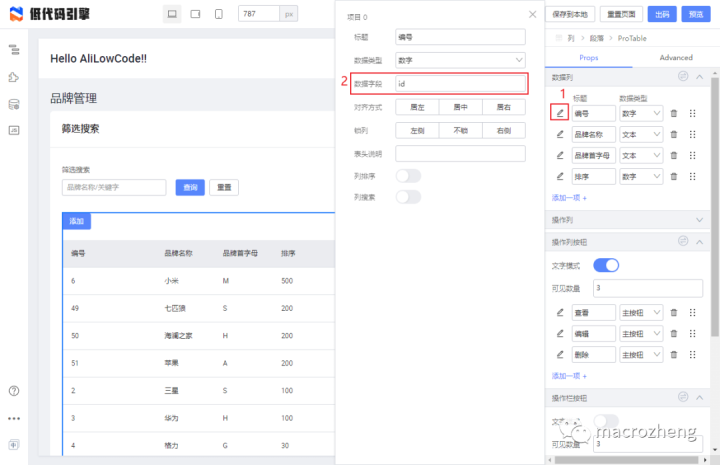The height and width of the screenshot is (465, 720).
Task: Open data type dropdown for 品牌首字母 row
Action: (x=641, y=156)
